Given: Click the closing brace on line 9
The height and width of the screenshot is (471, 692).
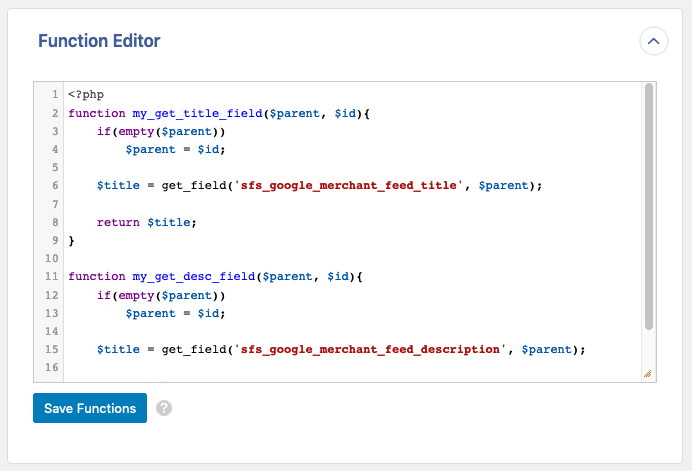Looking at the screenshot, I should coord(72,240).
